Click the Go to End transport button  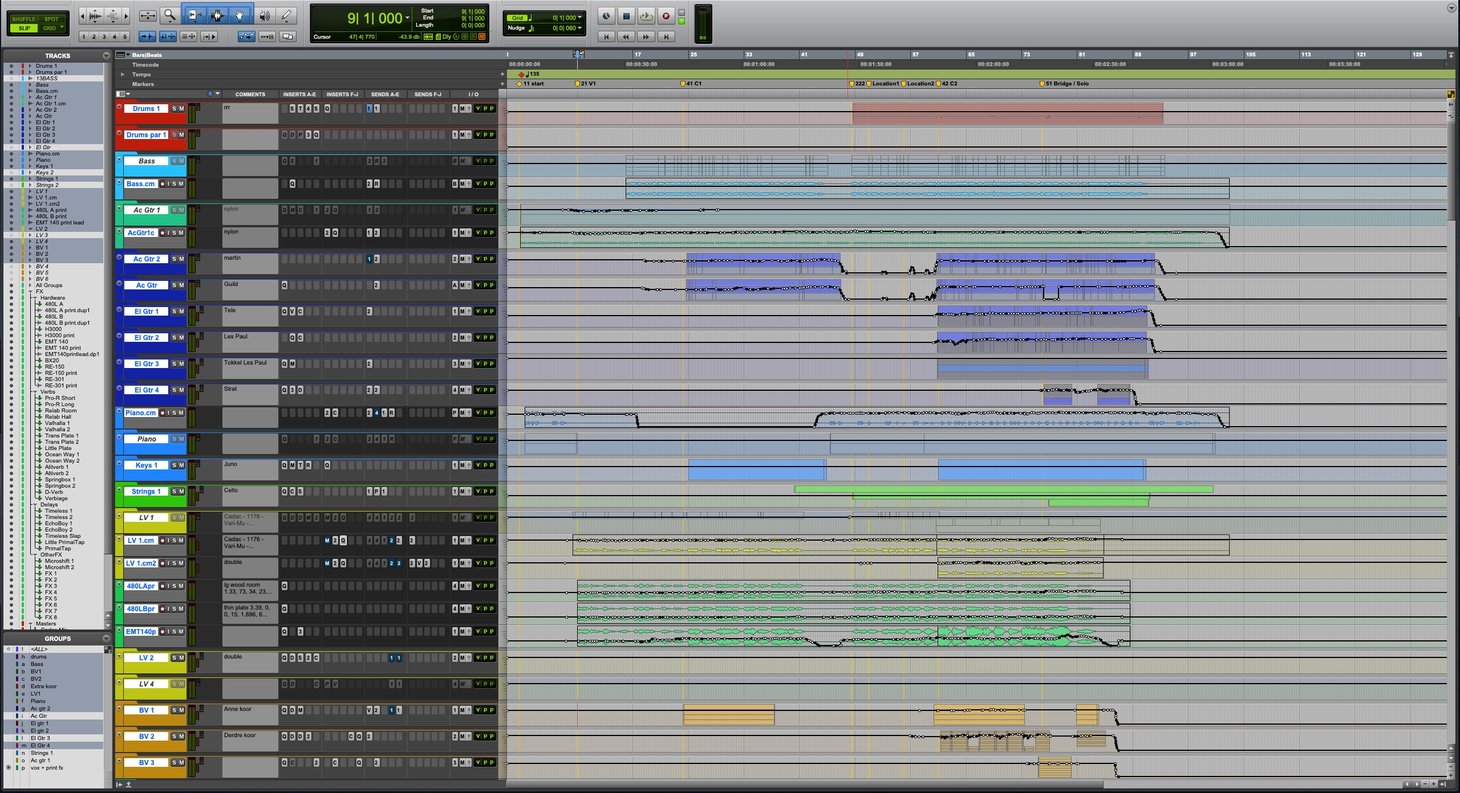(x=665, y=36)
